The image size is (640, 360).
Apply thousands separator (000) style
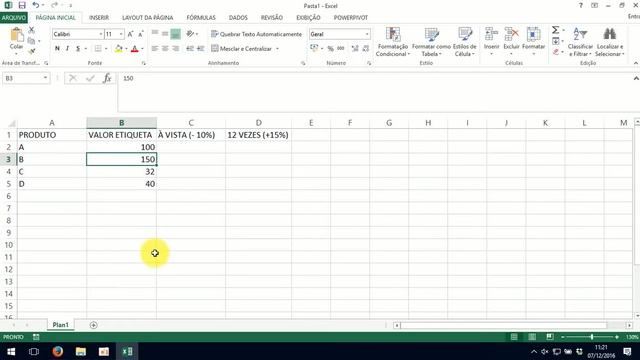pos(341,49)
